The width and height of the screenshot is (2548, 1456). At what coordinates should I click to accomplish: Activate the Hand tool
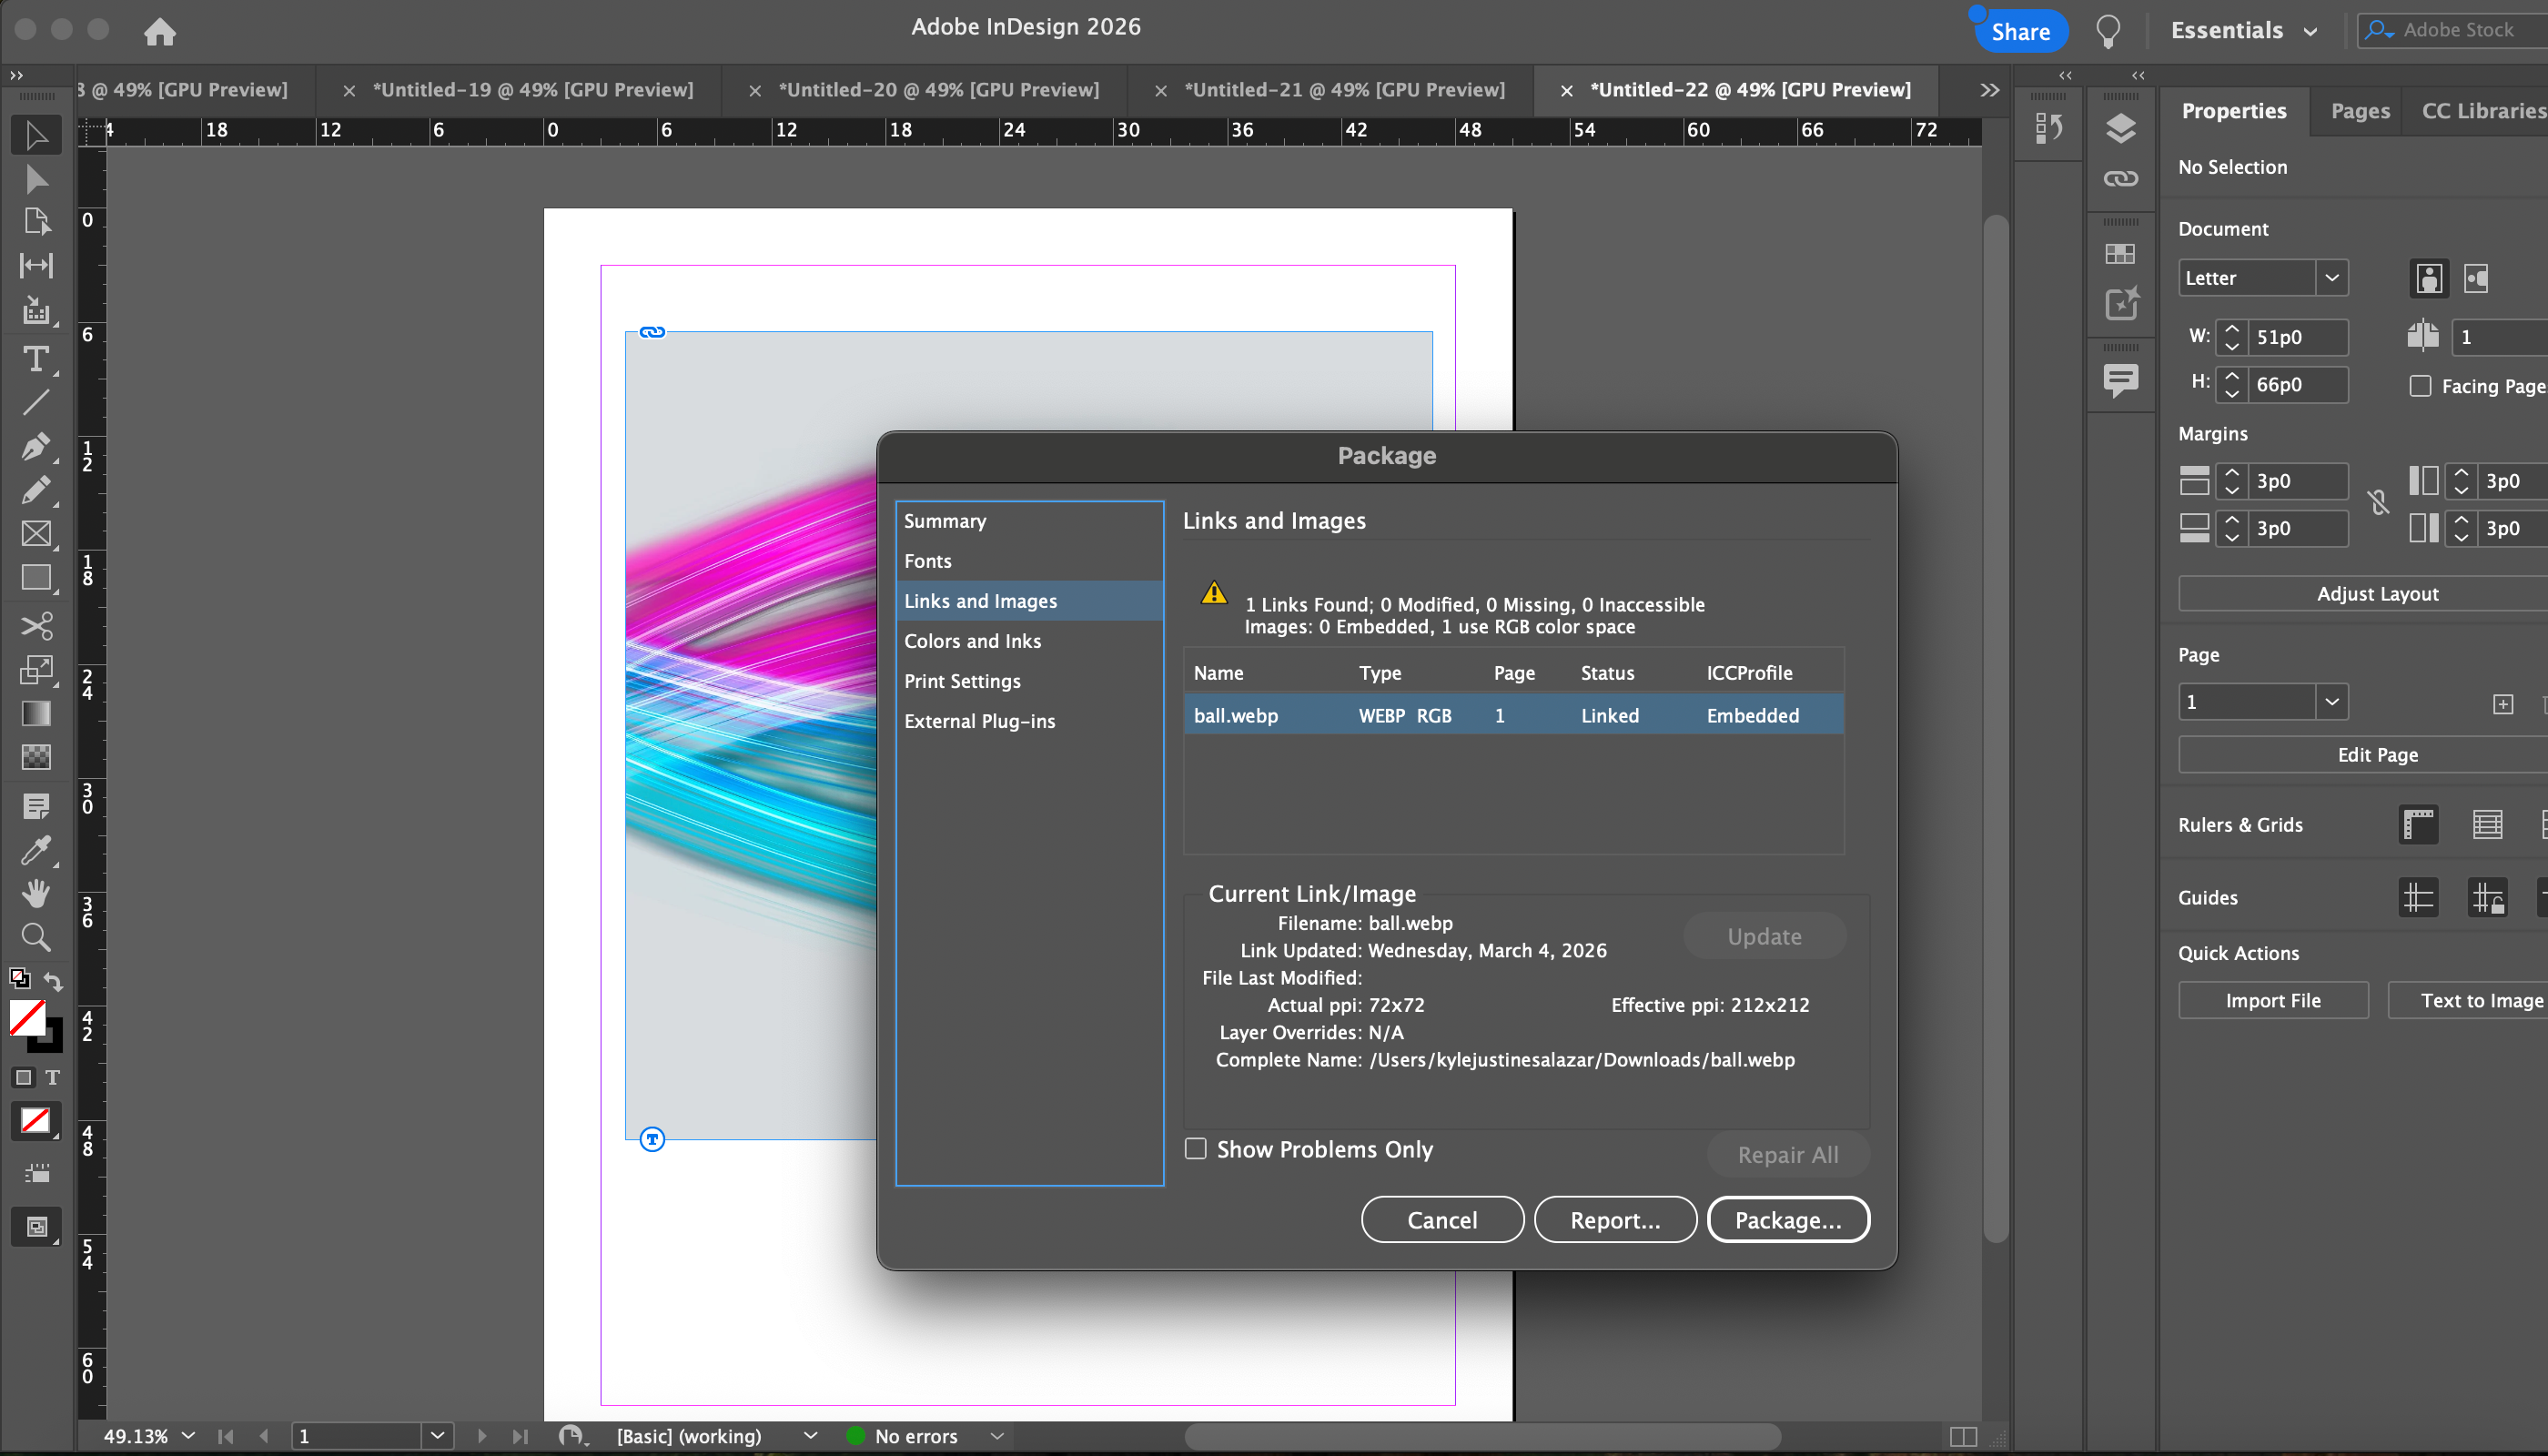(x=36, y=893)
